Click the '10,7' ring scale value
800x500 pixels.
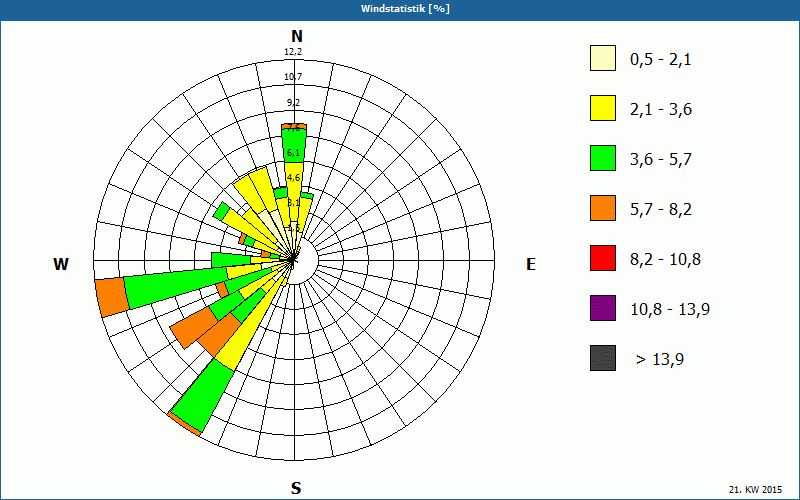pyautogui.click(x=293, y=77)
